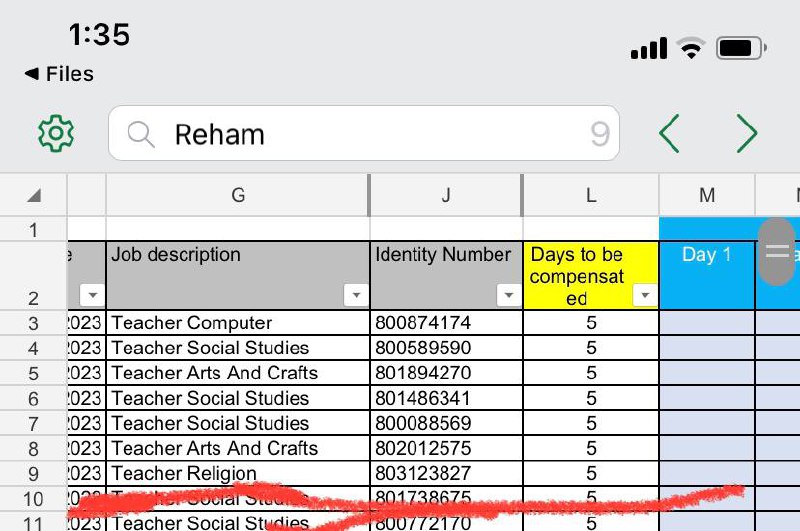The width and height of the screenshot is (800, 531).
Task: Tap the freeze pane drag handle
Action: click(x=777, y=252)
